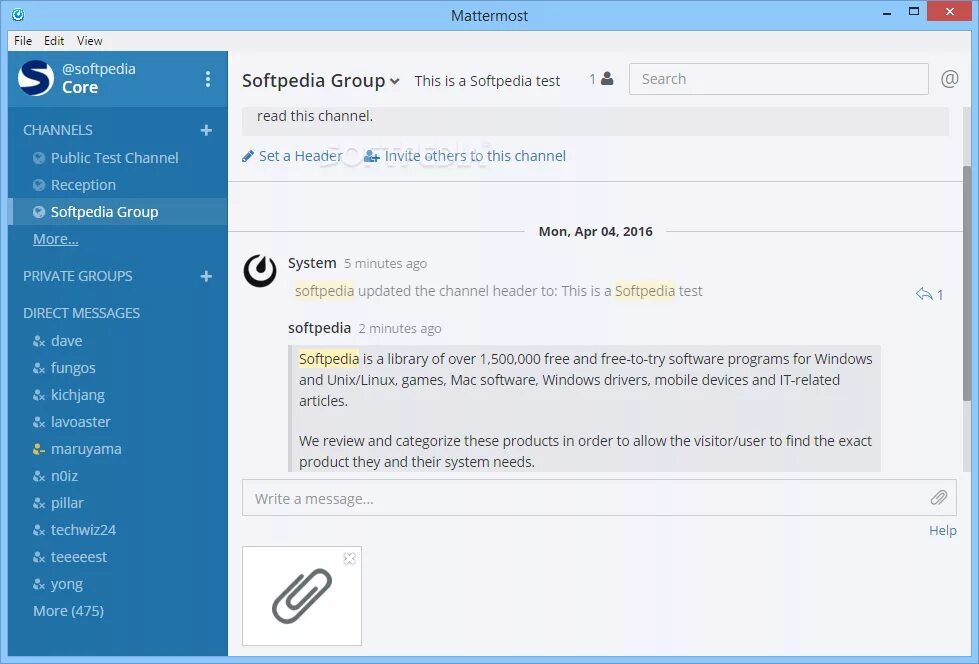Image resolution: width=979 pixels, height=664 pixels.
Task: Click the globe icon beside Reception
Action: click(39, 185)
